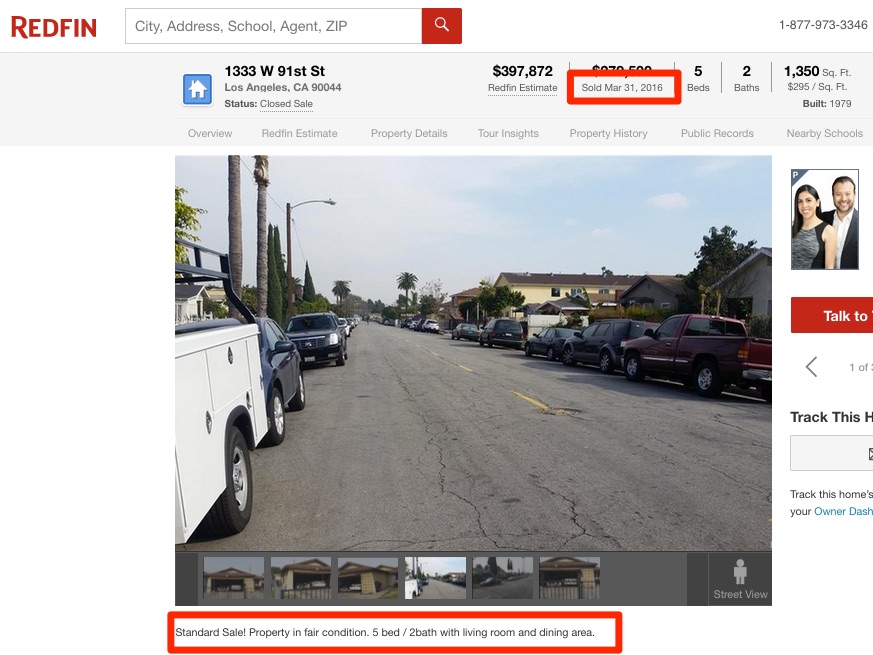Open the Tour Insights tab
The width and height of the screenshot is (873, 655).
tap(508, 133)
